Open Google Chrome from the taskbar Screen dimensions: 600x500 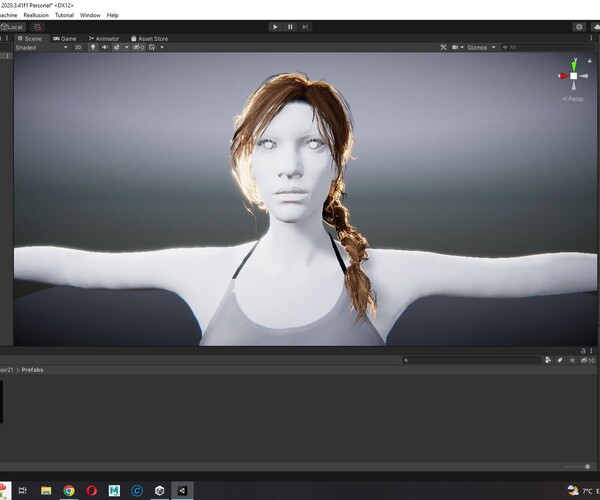point(69,490)
